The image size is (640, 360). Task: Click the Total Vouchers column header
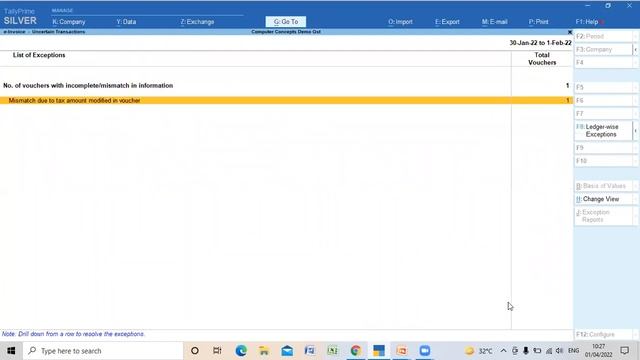542,59
